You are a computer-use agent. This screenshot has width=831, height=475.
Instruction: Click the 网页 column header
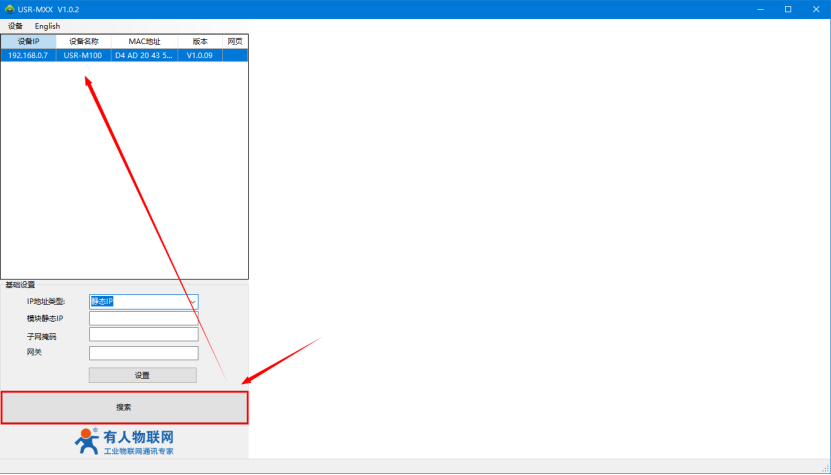point(235,41)
